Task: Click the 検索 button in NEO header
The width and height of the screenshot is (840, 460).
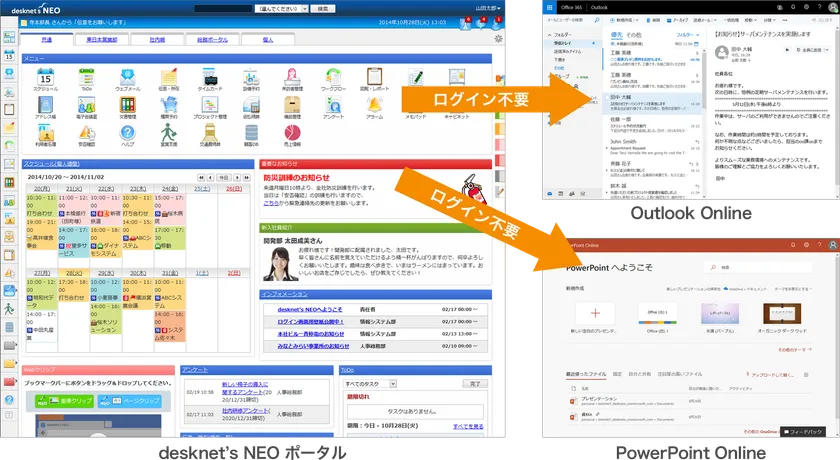Action: [x=322, y=9]
